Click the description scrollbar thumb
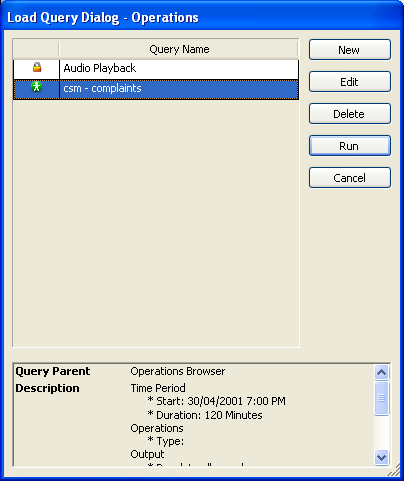The image size is (404, 481). coord(381,398)
